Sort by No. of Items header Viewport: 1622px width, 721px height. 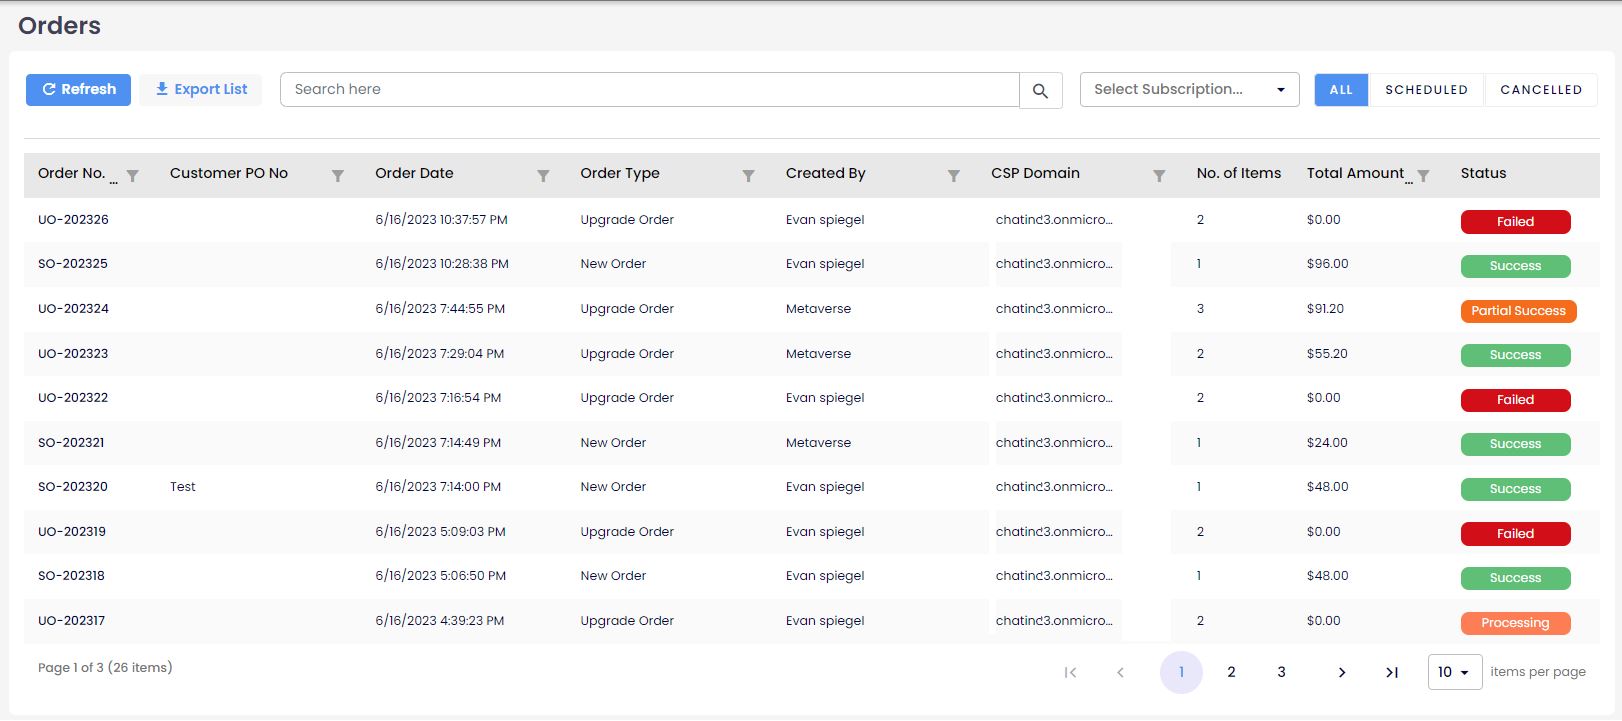(1238, 173)
